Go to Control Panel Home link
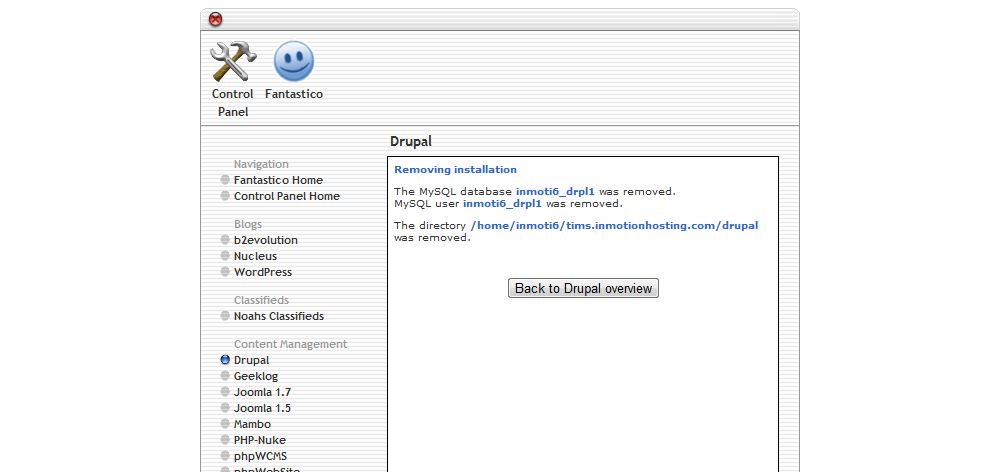 coord(286,196)
